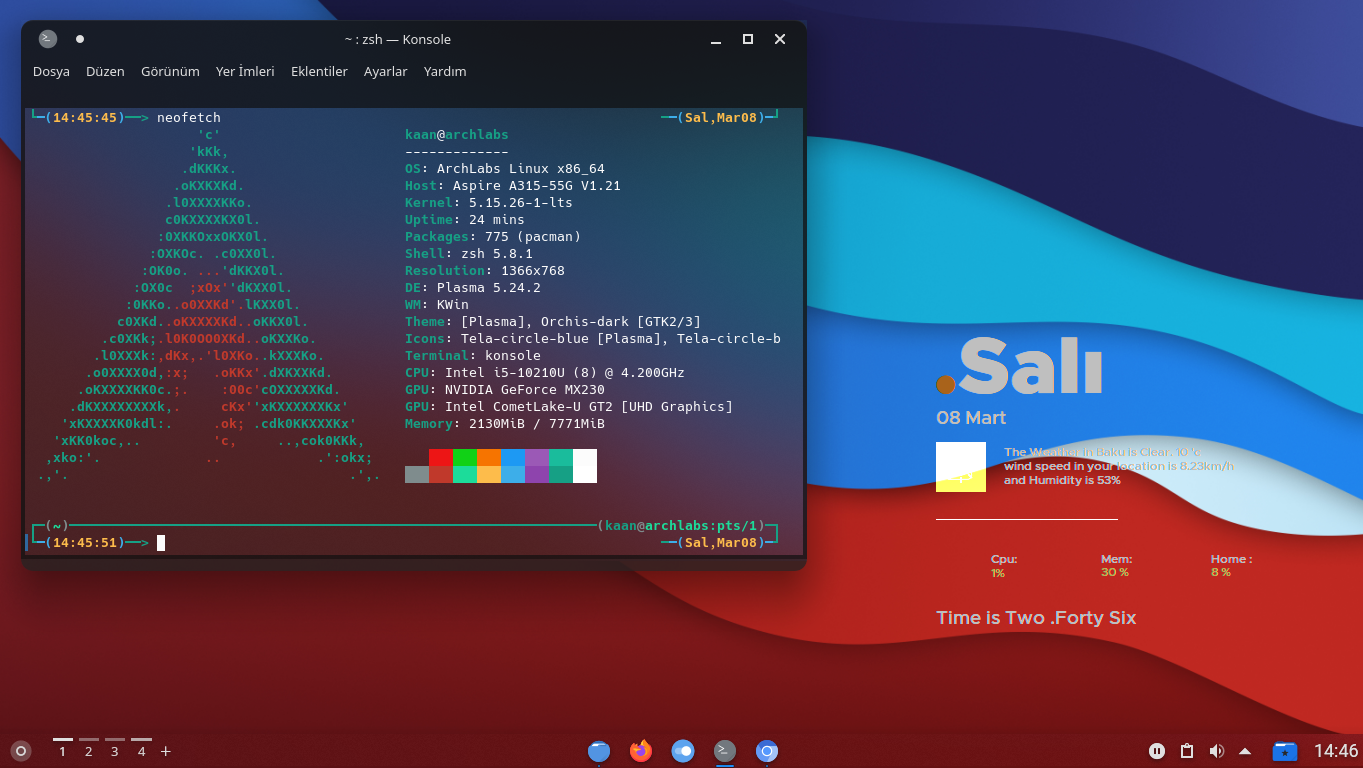Screen dimensions: 1363x768
Task: Open the Konsole window menu icon in the title bar
Action: click(x=48, y=39)
